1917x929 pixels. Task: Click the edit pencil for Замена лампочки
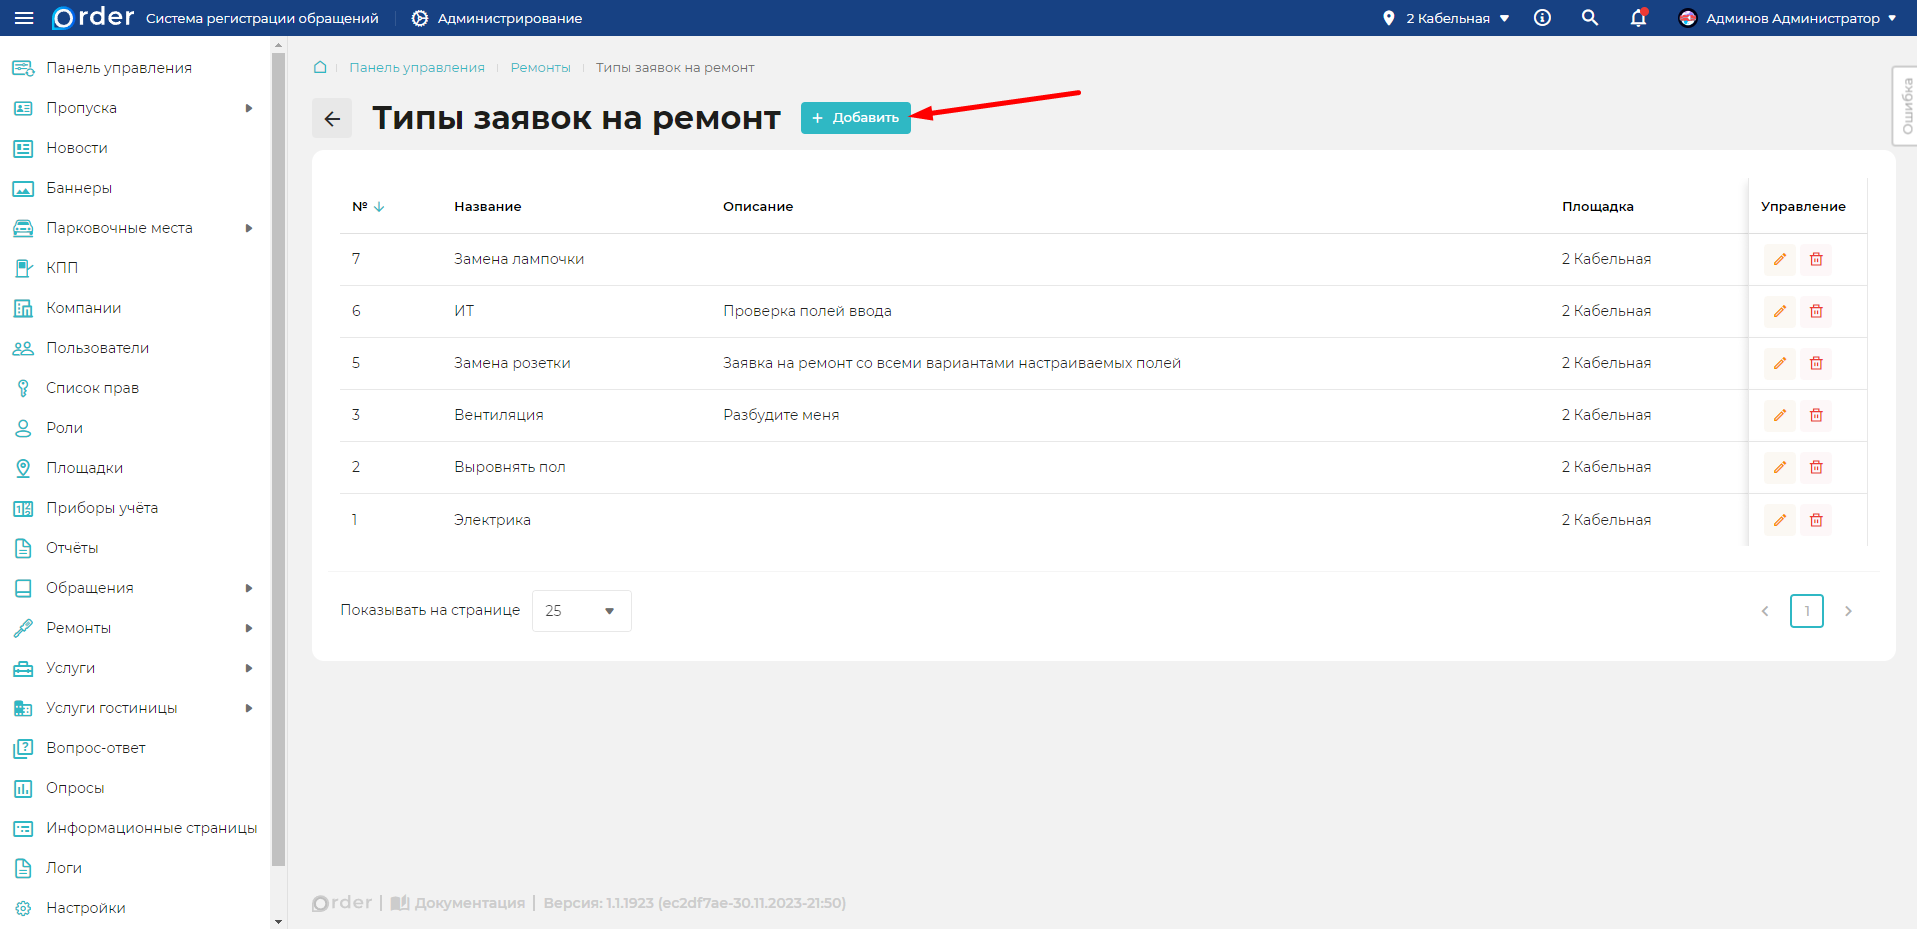[1779, 259]
